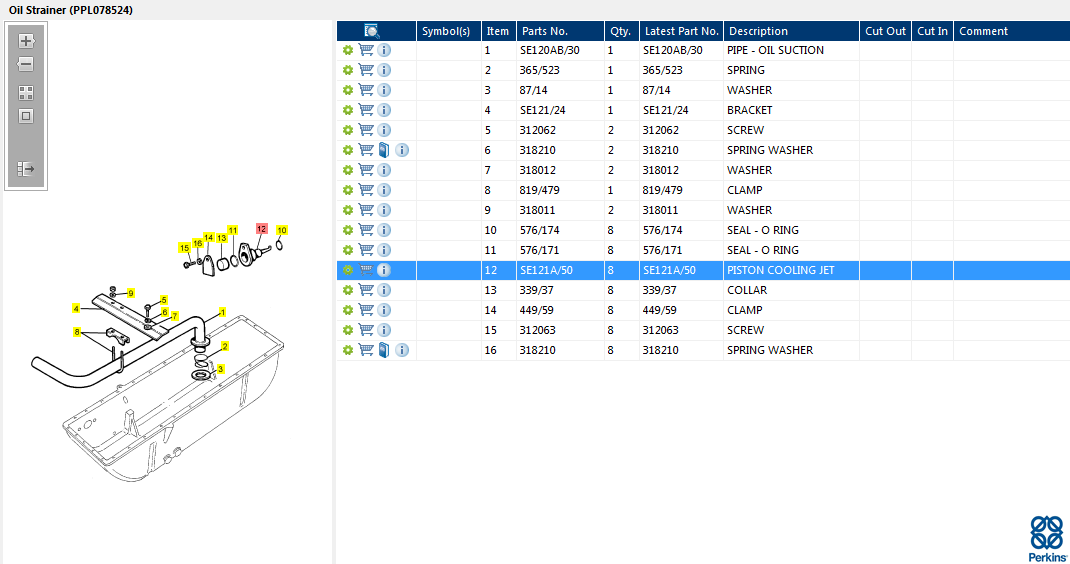Click description BRACKET
The width and height of the screenshot is (1070, 564).
749,110
